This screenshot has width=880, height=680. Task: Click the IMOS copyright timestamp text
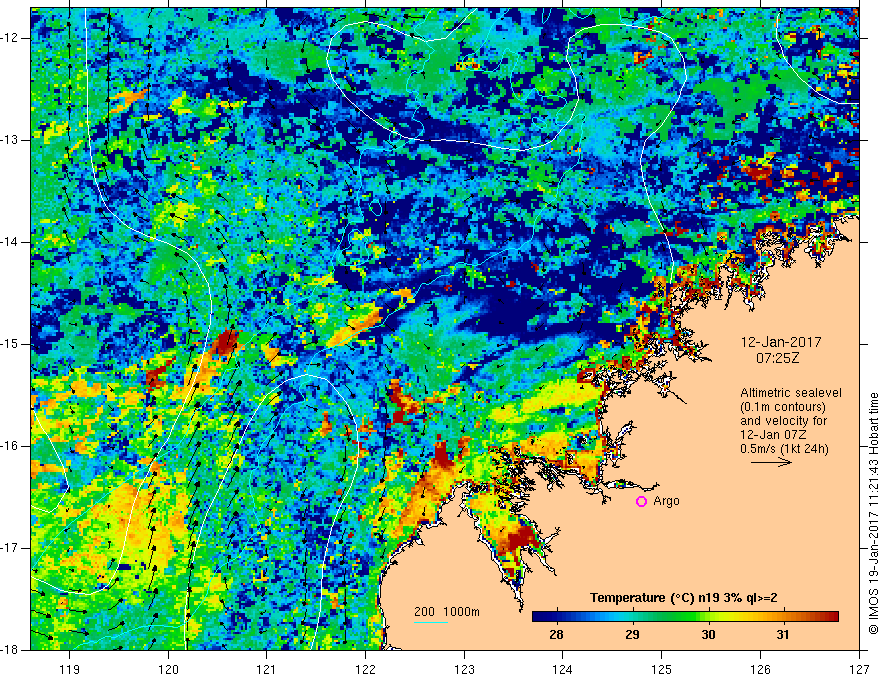873,513
